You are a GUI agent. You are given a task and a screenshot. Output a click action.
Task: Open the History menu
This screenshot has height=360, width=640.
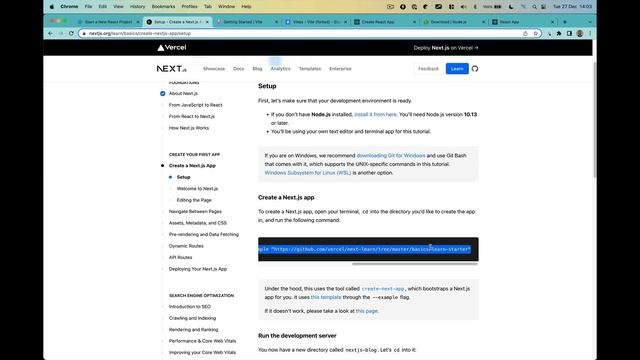(137, 7)
